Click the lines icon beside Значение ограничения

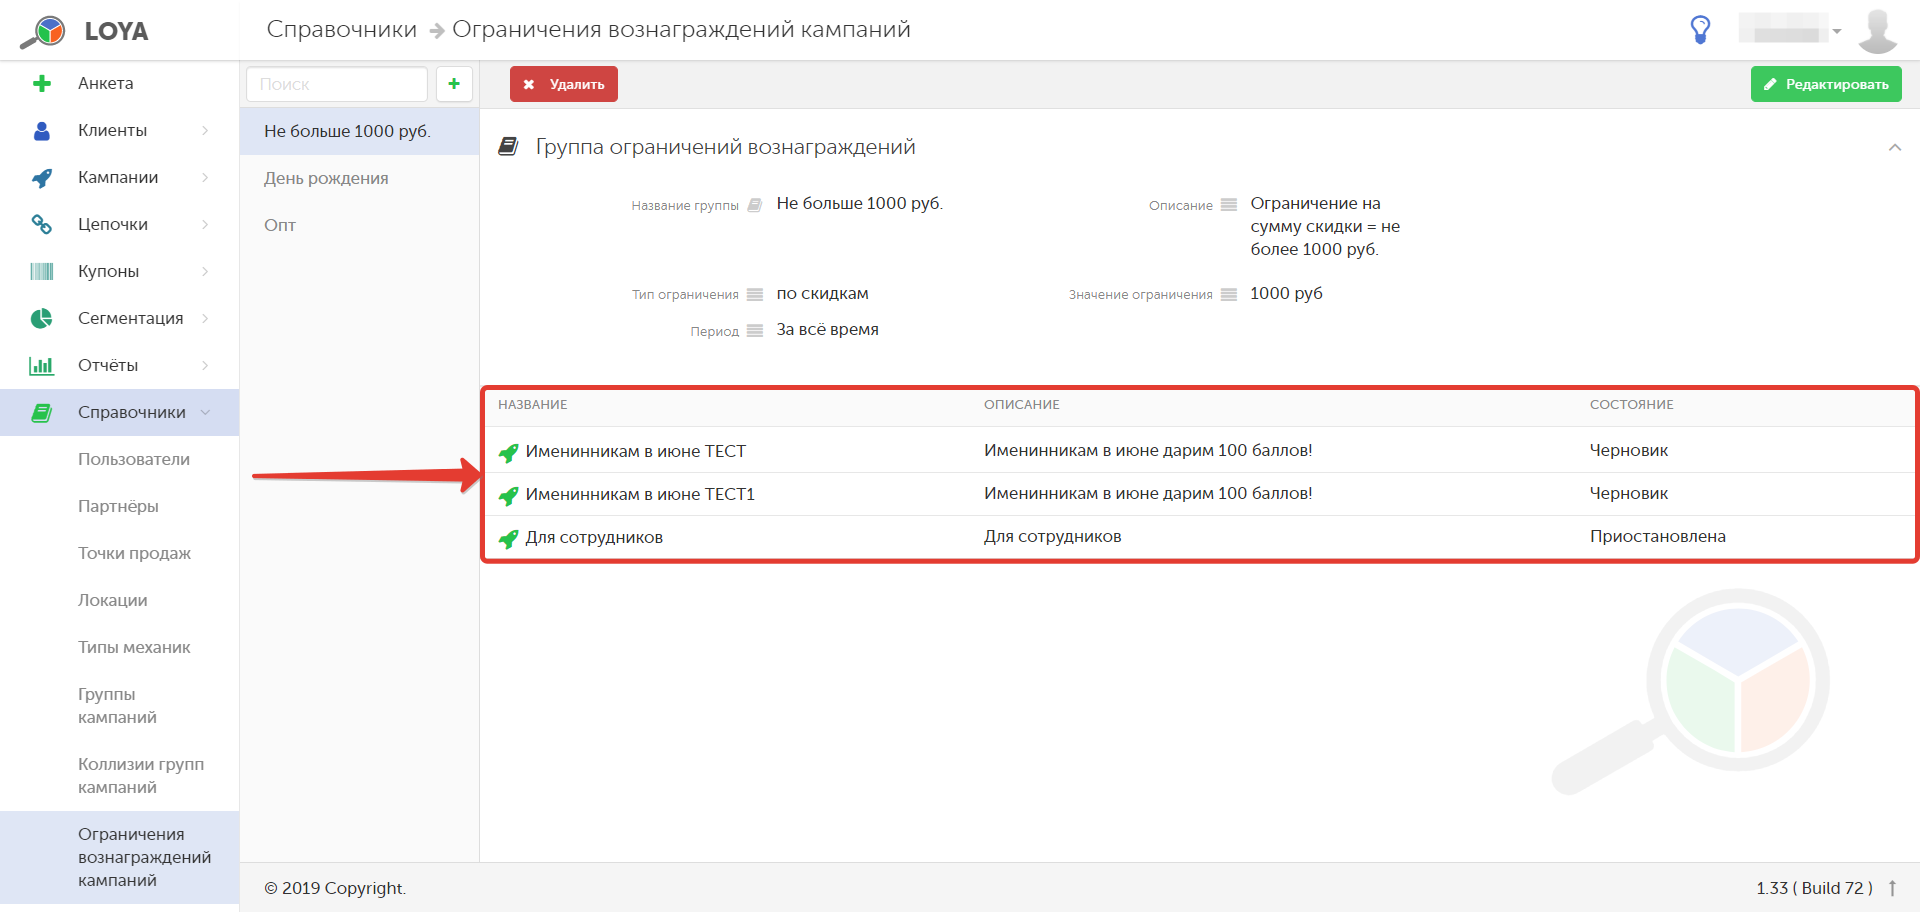tap(1229, 294)
